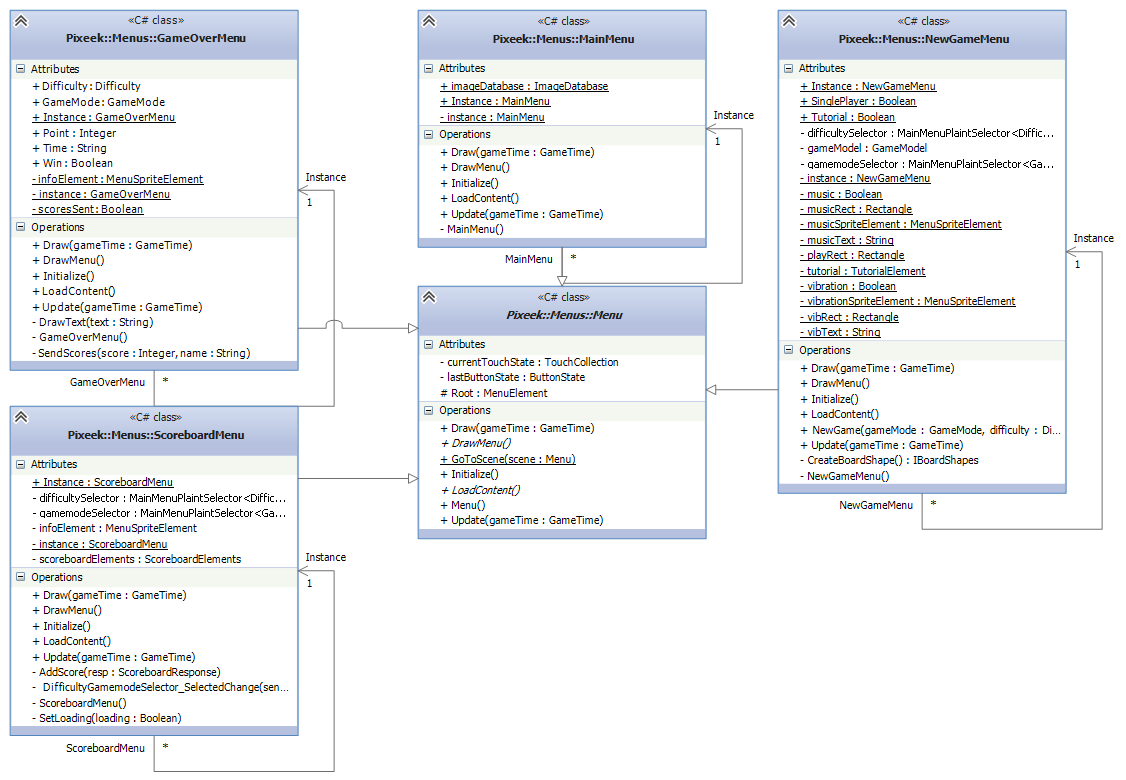Screen dimensions: 1126x780
Task: Collapse the Operations section in ScoreboardMenu
Action: tap(21, 578)
